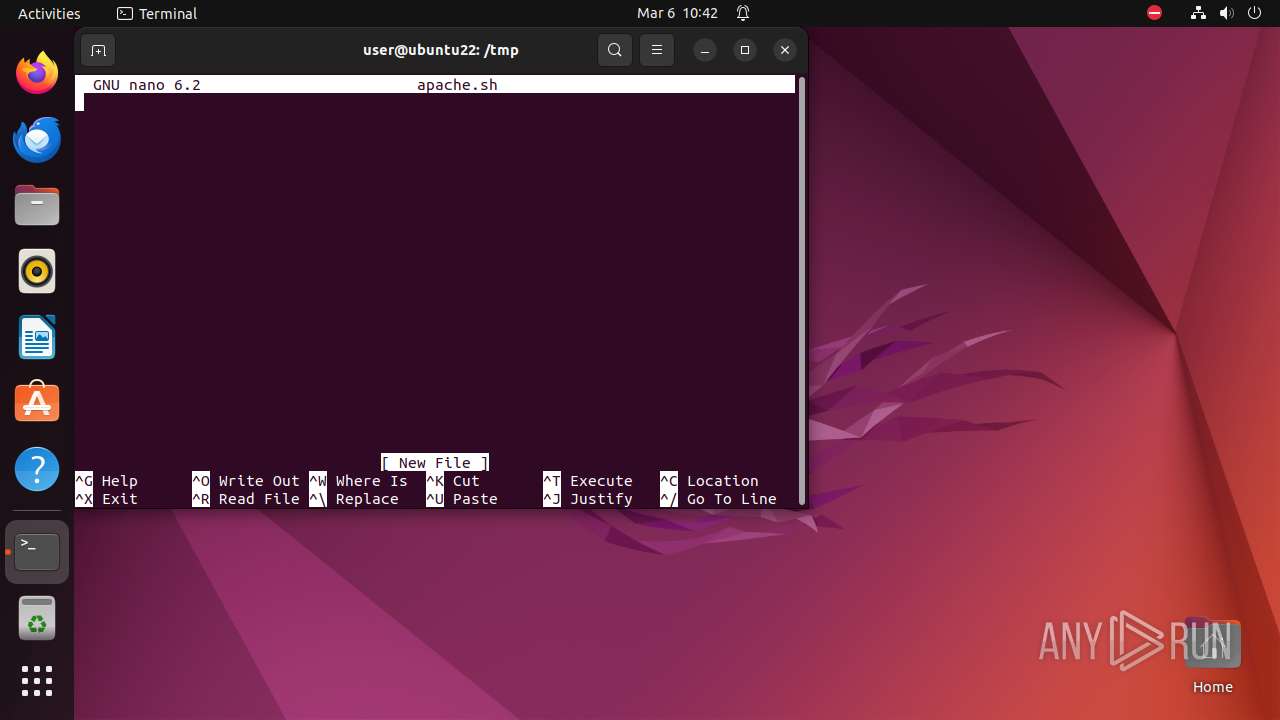Viewport: 1280px width, 720px height.
Task: Open the power menu icon
Action: click(1254, 13)
